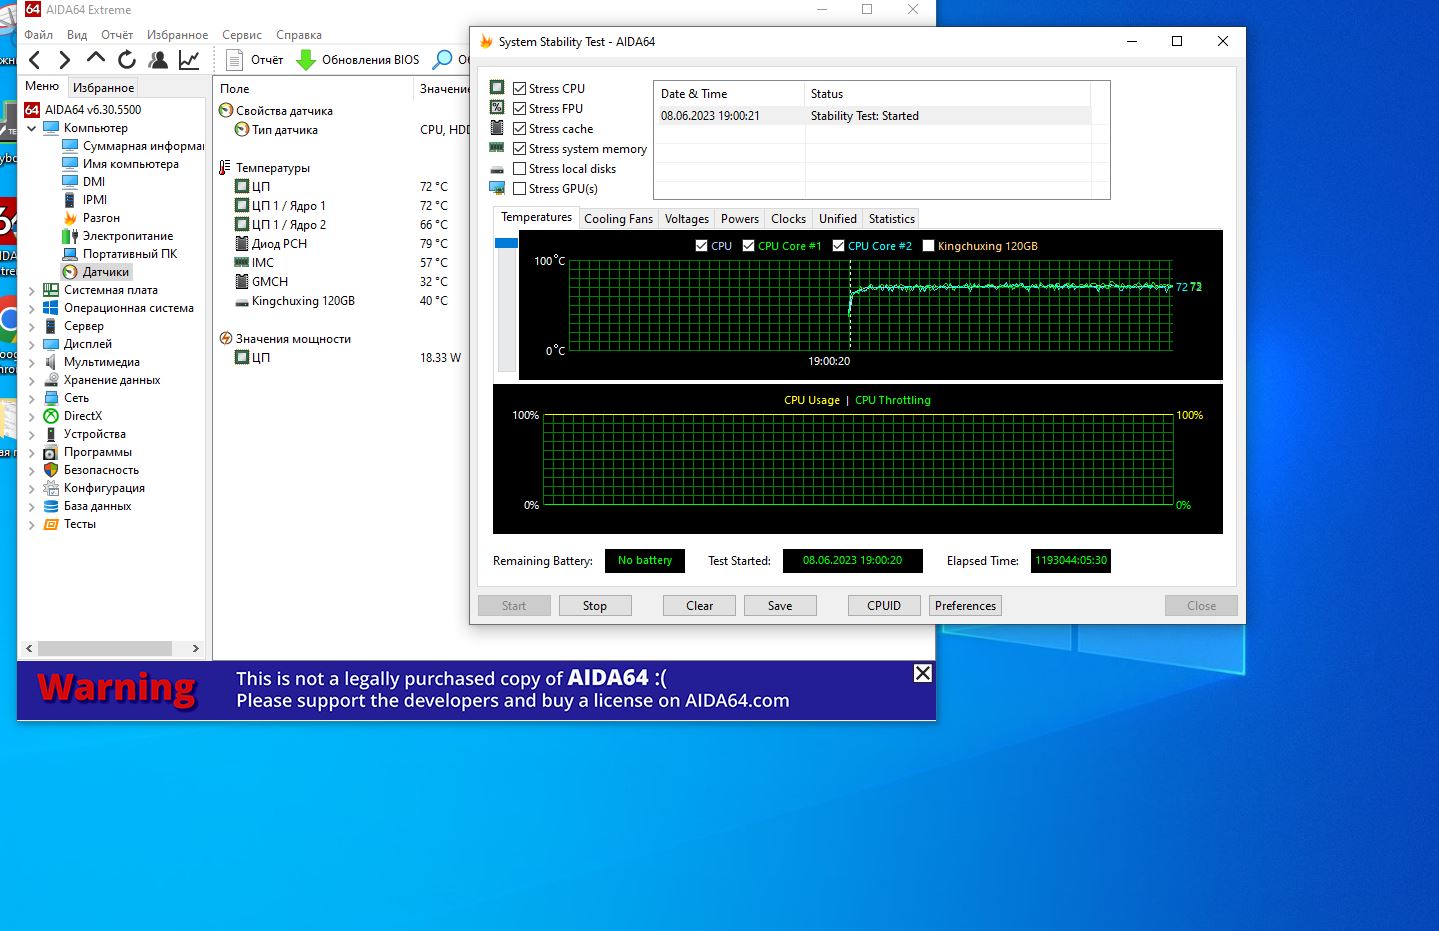Expand the Программы tree node
This screenshot has height=931, width=1439.
pos(31,452)
